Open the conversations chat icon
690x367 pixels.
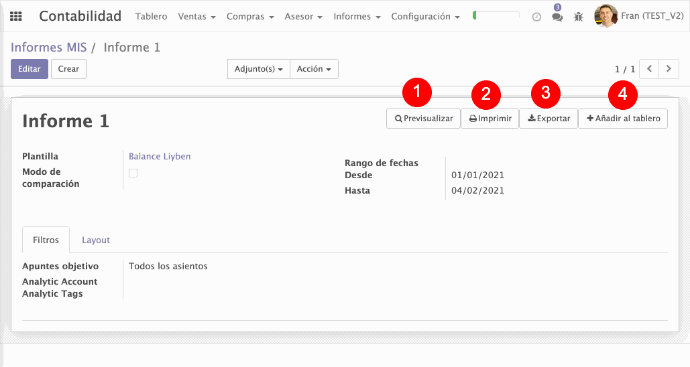[x=557, y=17]
